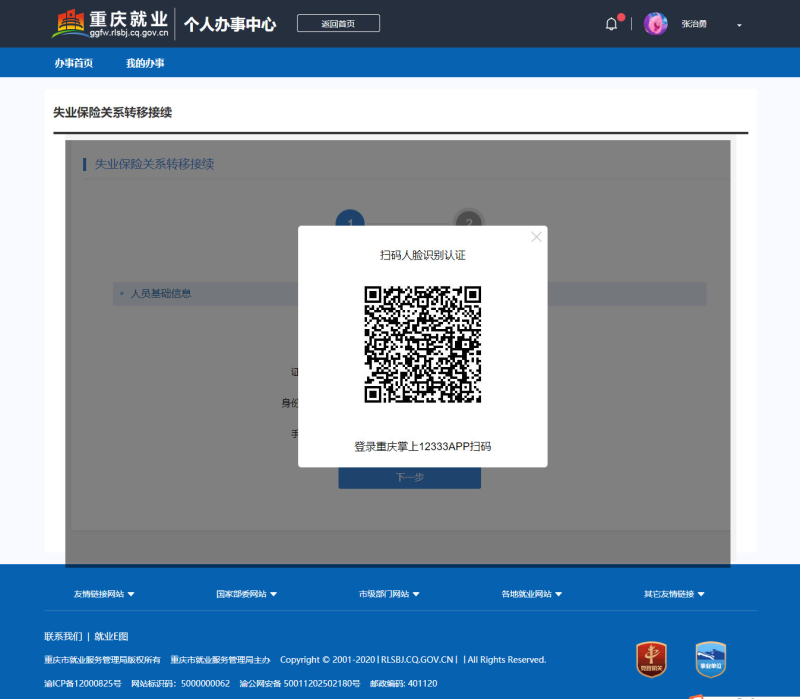Click the notification bell icon

611,24
